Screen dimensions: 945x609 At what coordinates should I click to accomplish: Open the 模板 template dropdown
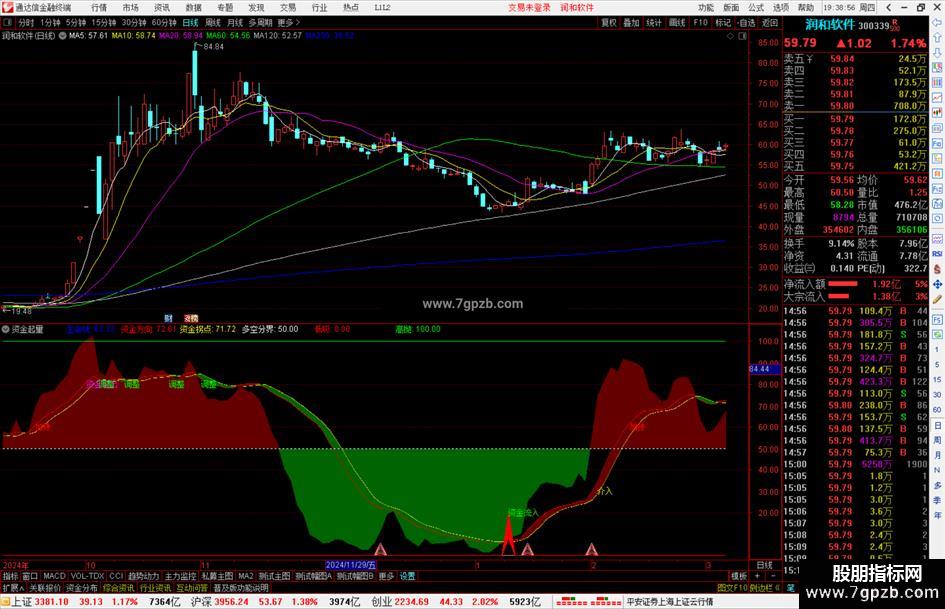click(739, 576)
